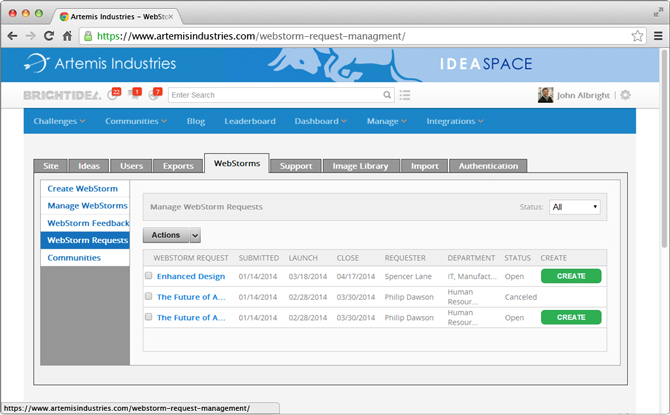Open the Open The Future of A... link
The width and height of the screenshot is (670, 415).
[x=191, y=317]
